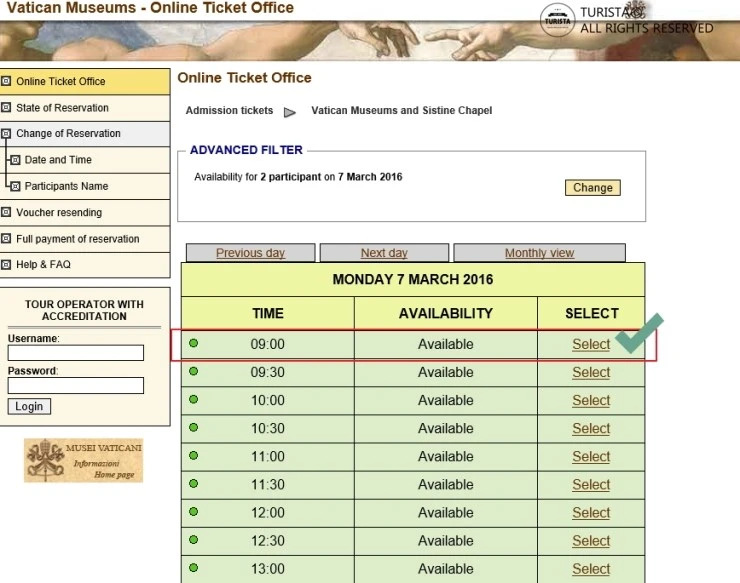This screenshot has height=583, width=740.
Task: Click Vatican Museums and Sistine Chapel breadcrumb
Action: (x=402, y=110)
